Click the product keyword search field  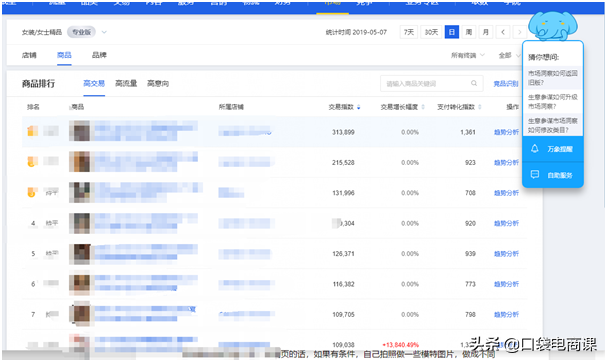click(x=432, y=84)
